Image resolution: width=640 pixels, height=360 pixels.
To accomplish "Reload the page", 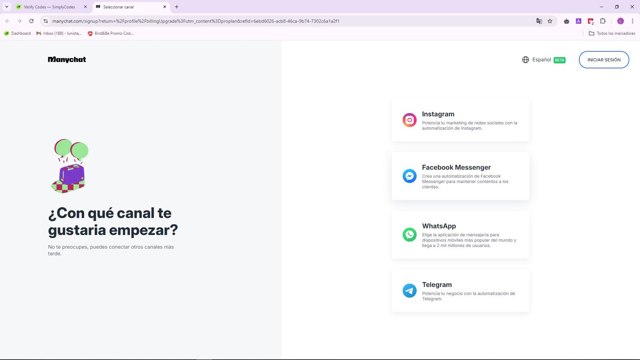I will (x=31, y=21).
